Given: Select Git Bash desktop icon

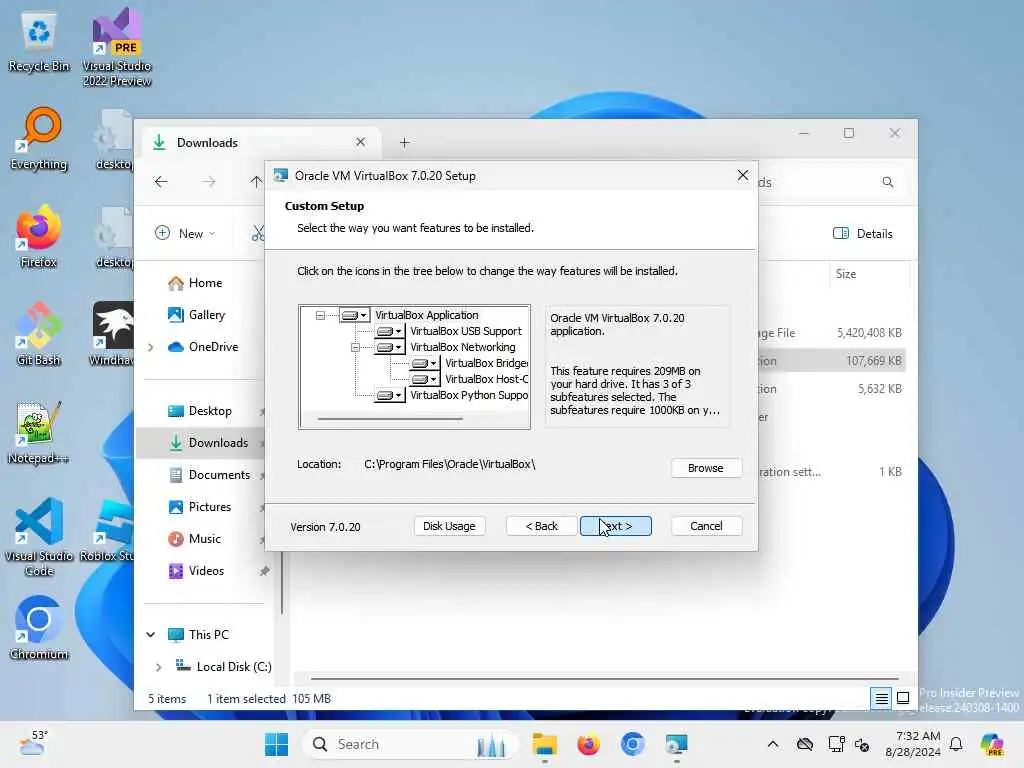Looking at the screenshot, I should point(39,334).
